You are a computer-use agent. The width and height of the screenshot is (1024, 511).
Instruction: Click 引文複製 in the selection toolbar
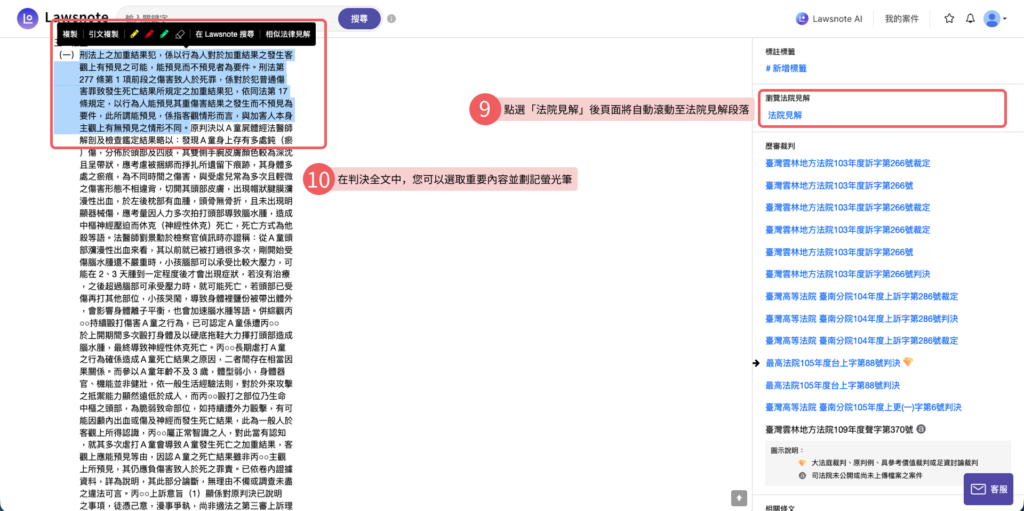(x=104, y=34)
